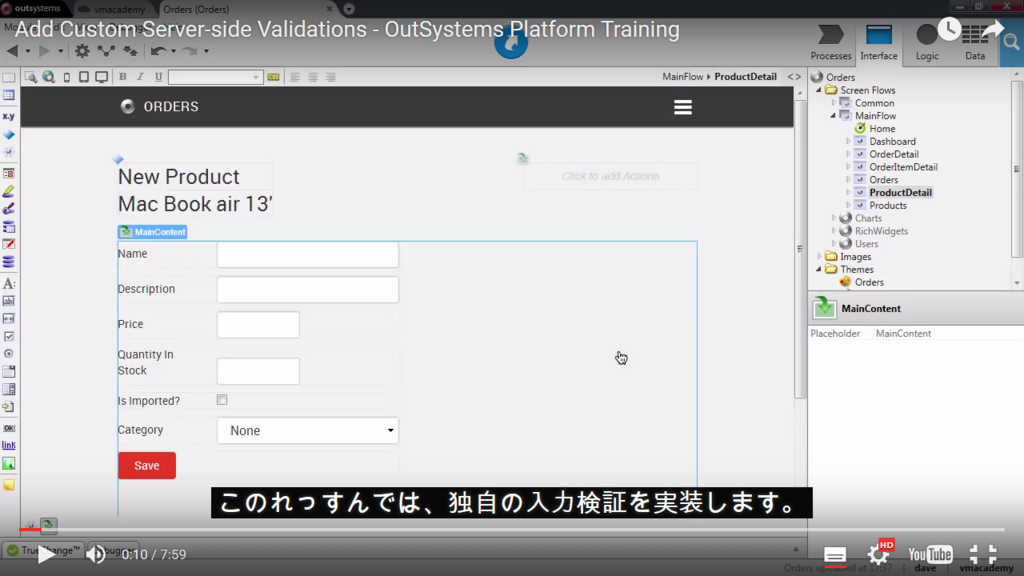Expand the Common flow
Viewport: 1024px width, 576px height.
[x=833, y=103]
